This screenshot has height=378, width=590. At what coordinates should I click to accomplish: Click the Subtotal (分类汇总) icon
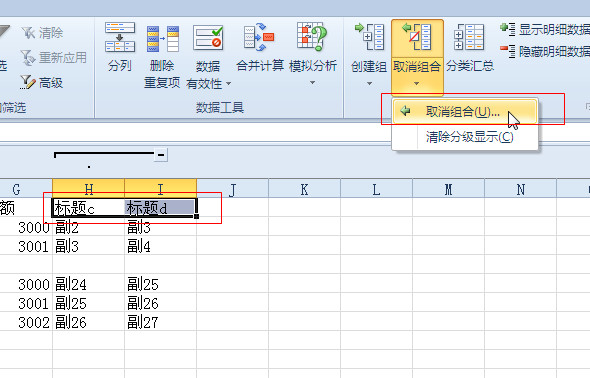point(469,37)
